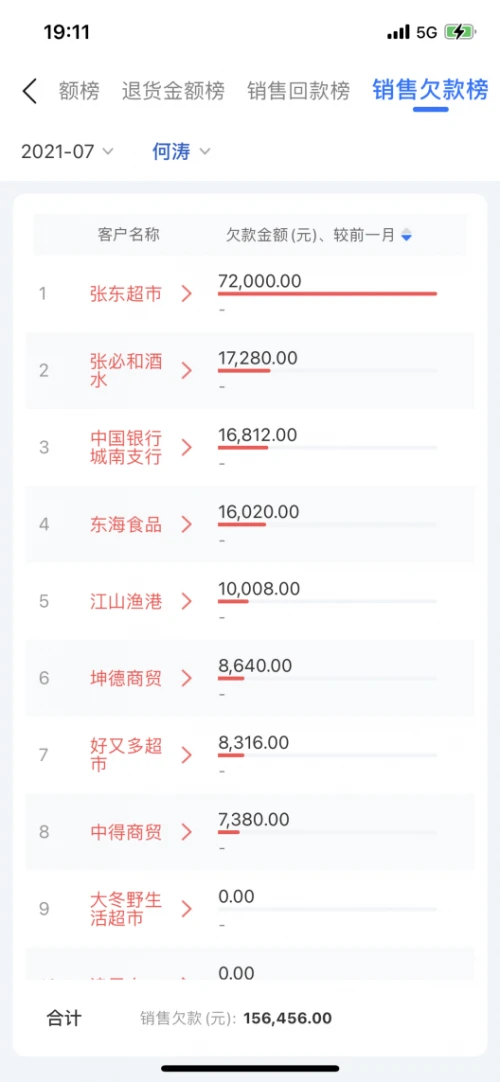Tap the back arrow icon
500x1082 pixels.
pos(30,91)
